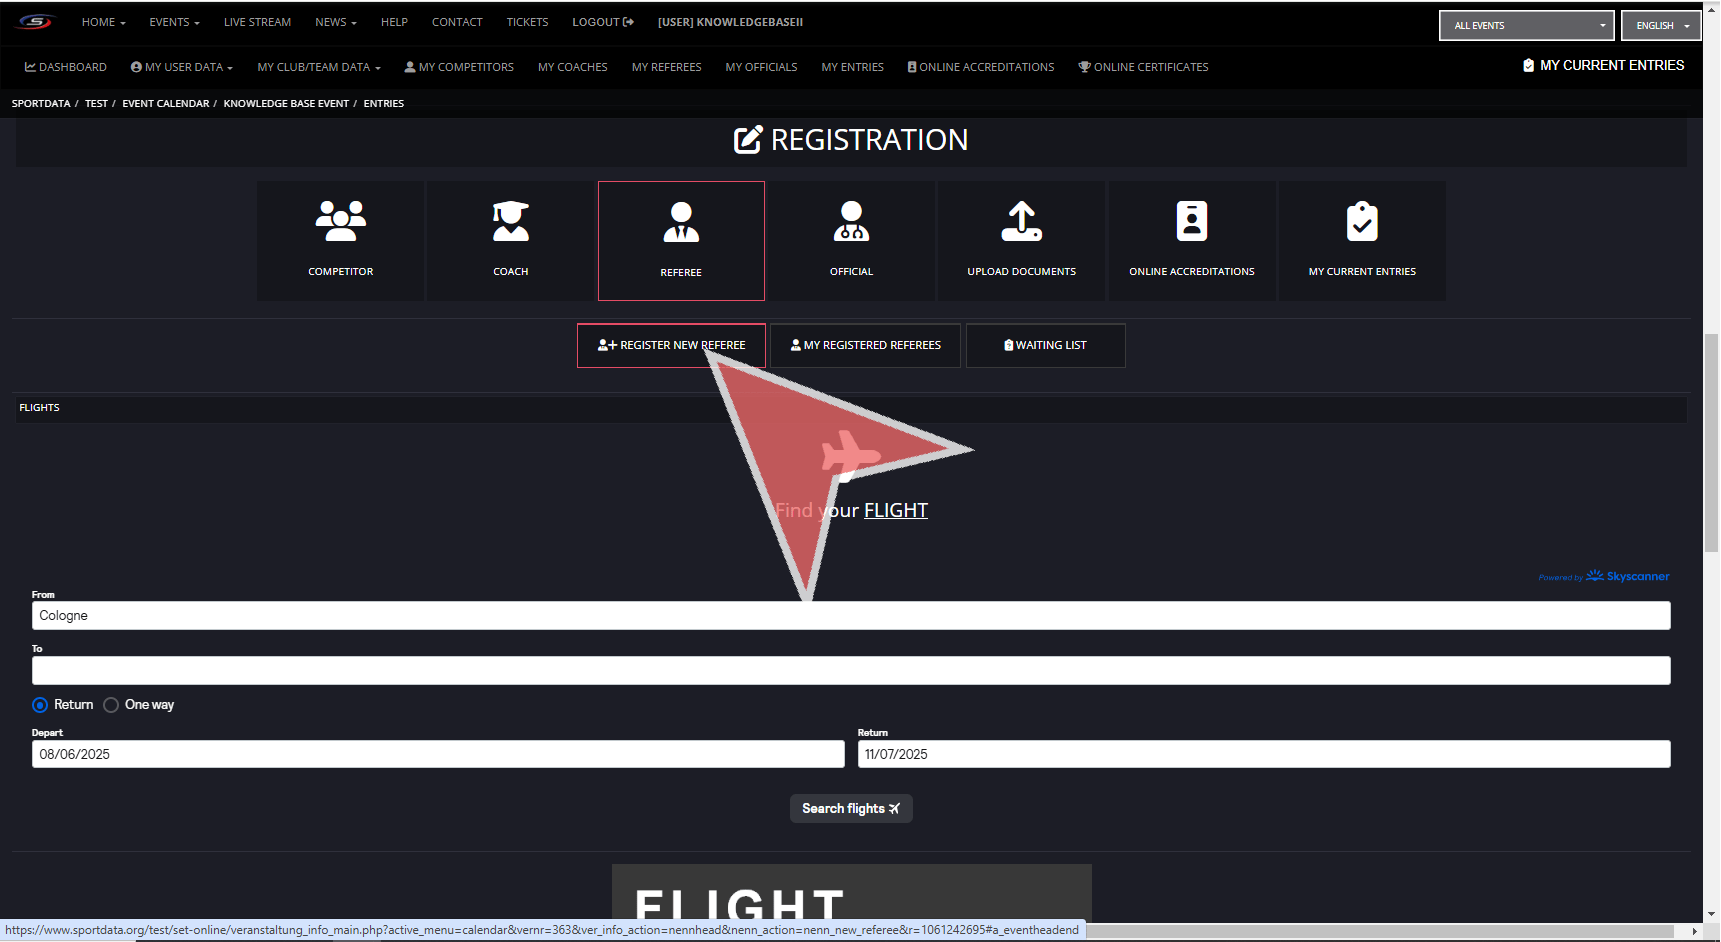Click the Sportdata logo icon

coord(35,22)
